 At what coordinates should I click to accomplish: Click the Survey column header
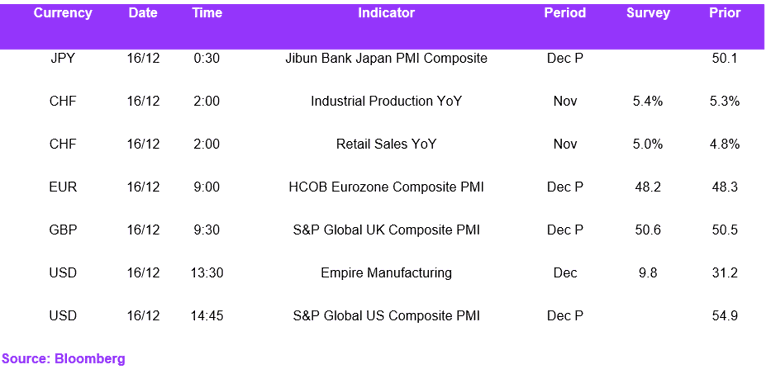[x=648, y=13]
